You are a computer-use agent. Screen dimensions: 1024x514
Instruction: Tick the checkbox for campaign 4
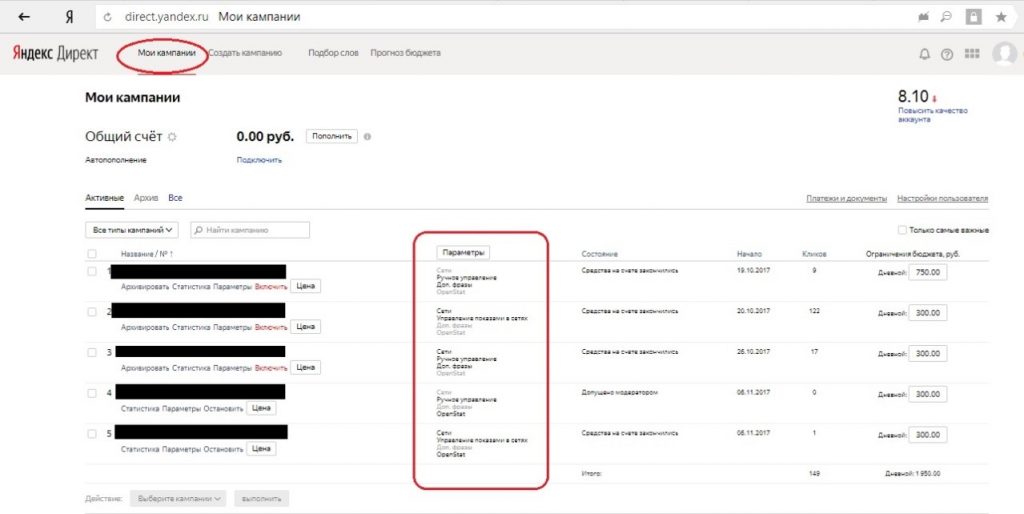(x=92, y=393)
